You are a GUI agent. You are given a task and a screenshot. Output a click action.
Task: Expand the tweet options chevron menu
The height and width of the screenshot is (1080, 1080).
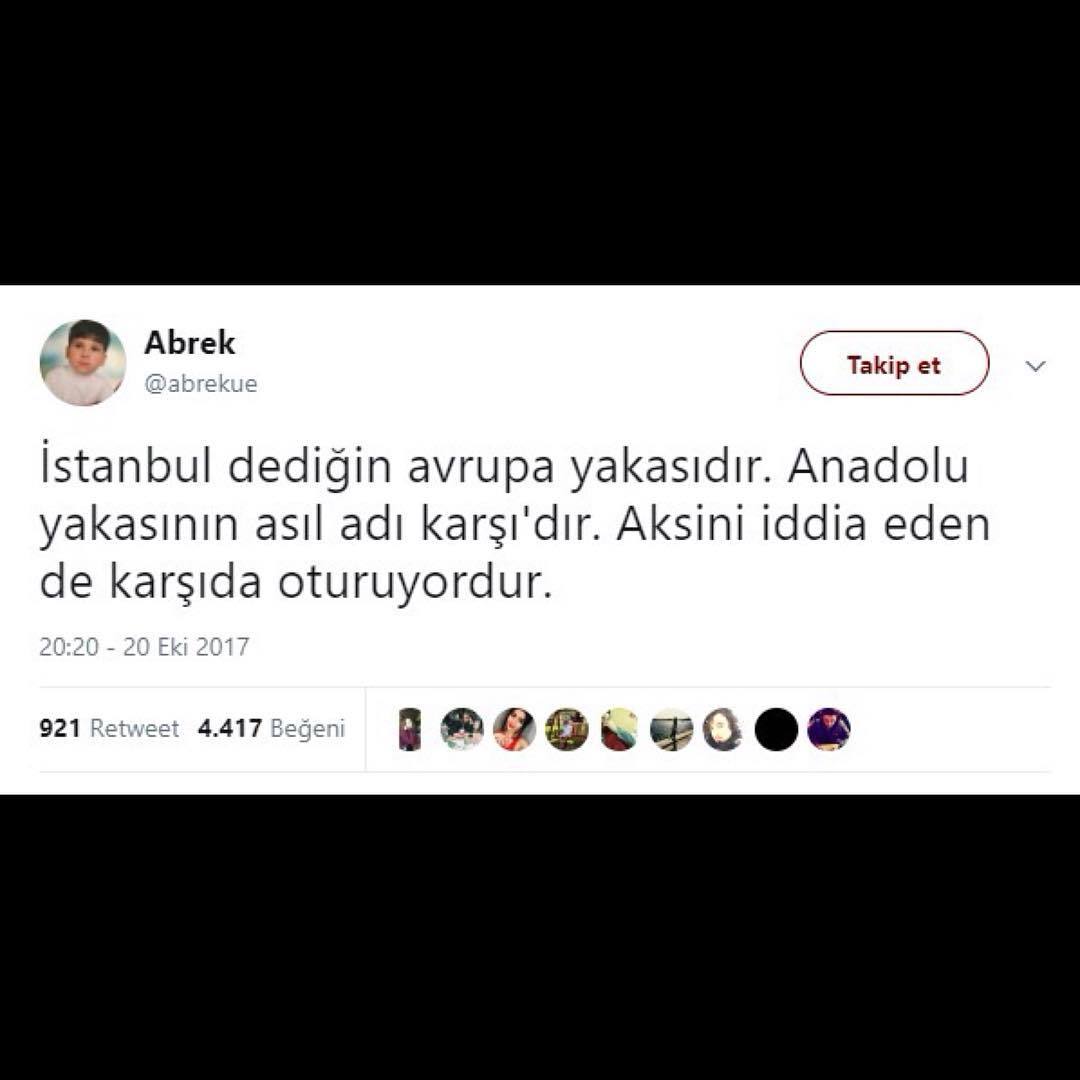1036,366
